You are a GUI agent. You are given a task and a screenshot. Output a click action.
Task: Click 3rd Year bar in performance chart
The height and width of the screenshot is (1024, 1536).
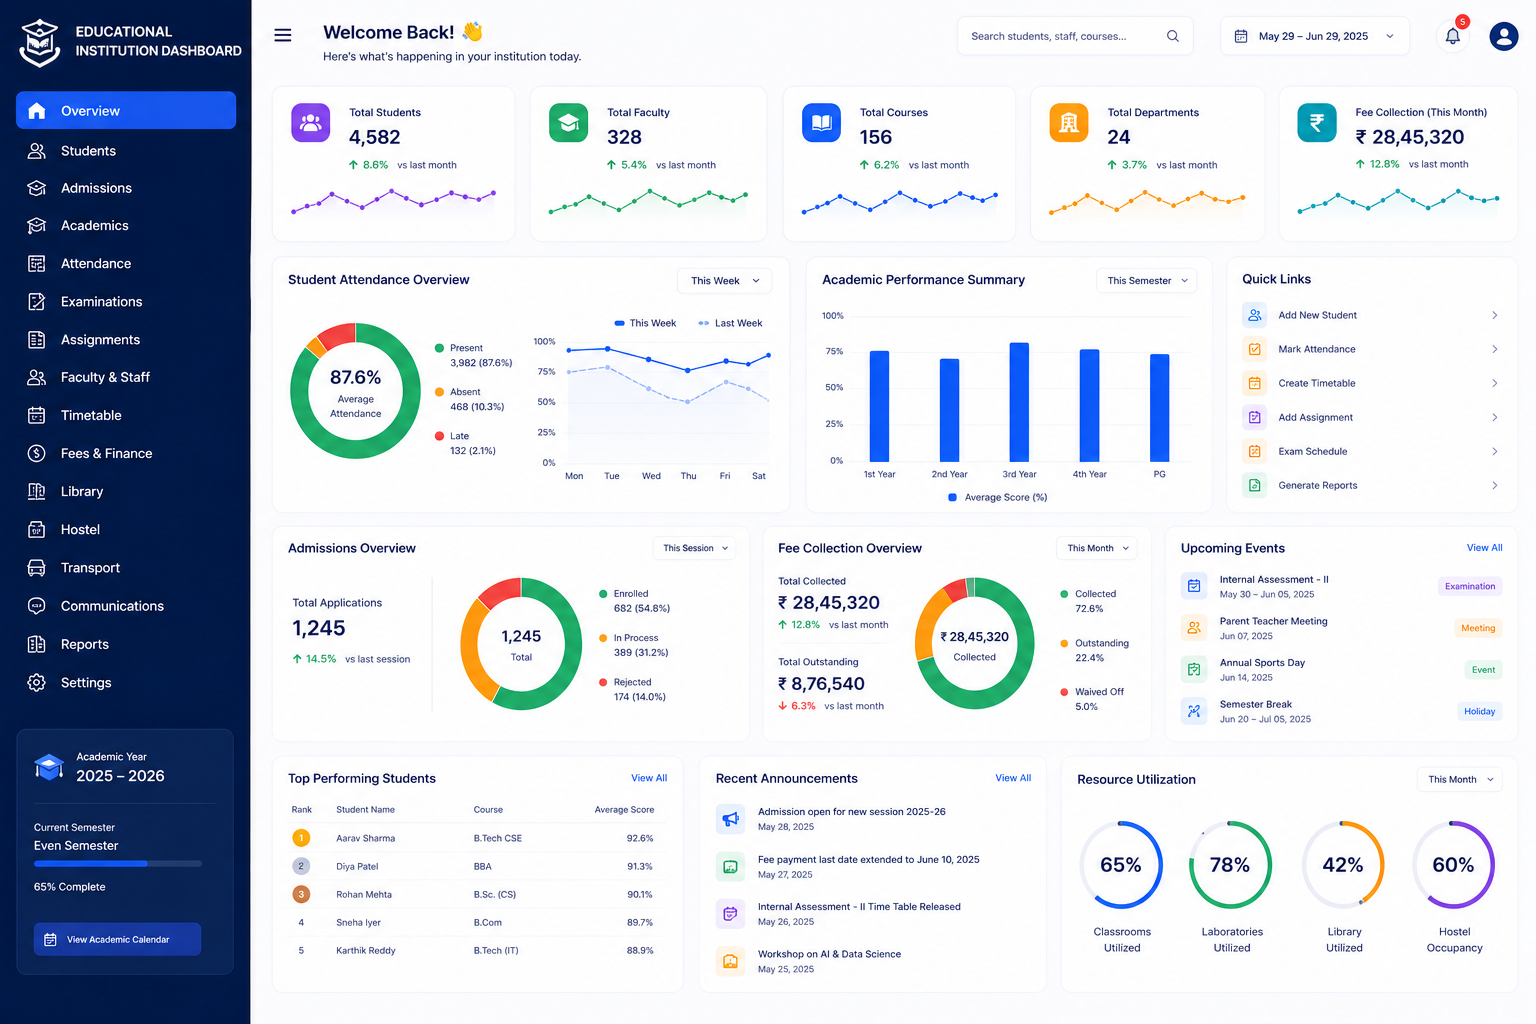pyautogui.click(x=1019, y=402)
